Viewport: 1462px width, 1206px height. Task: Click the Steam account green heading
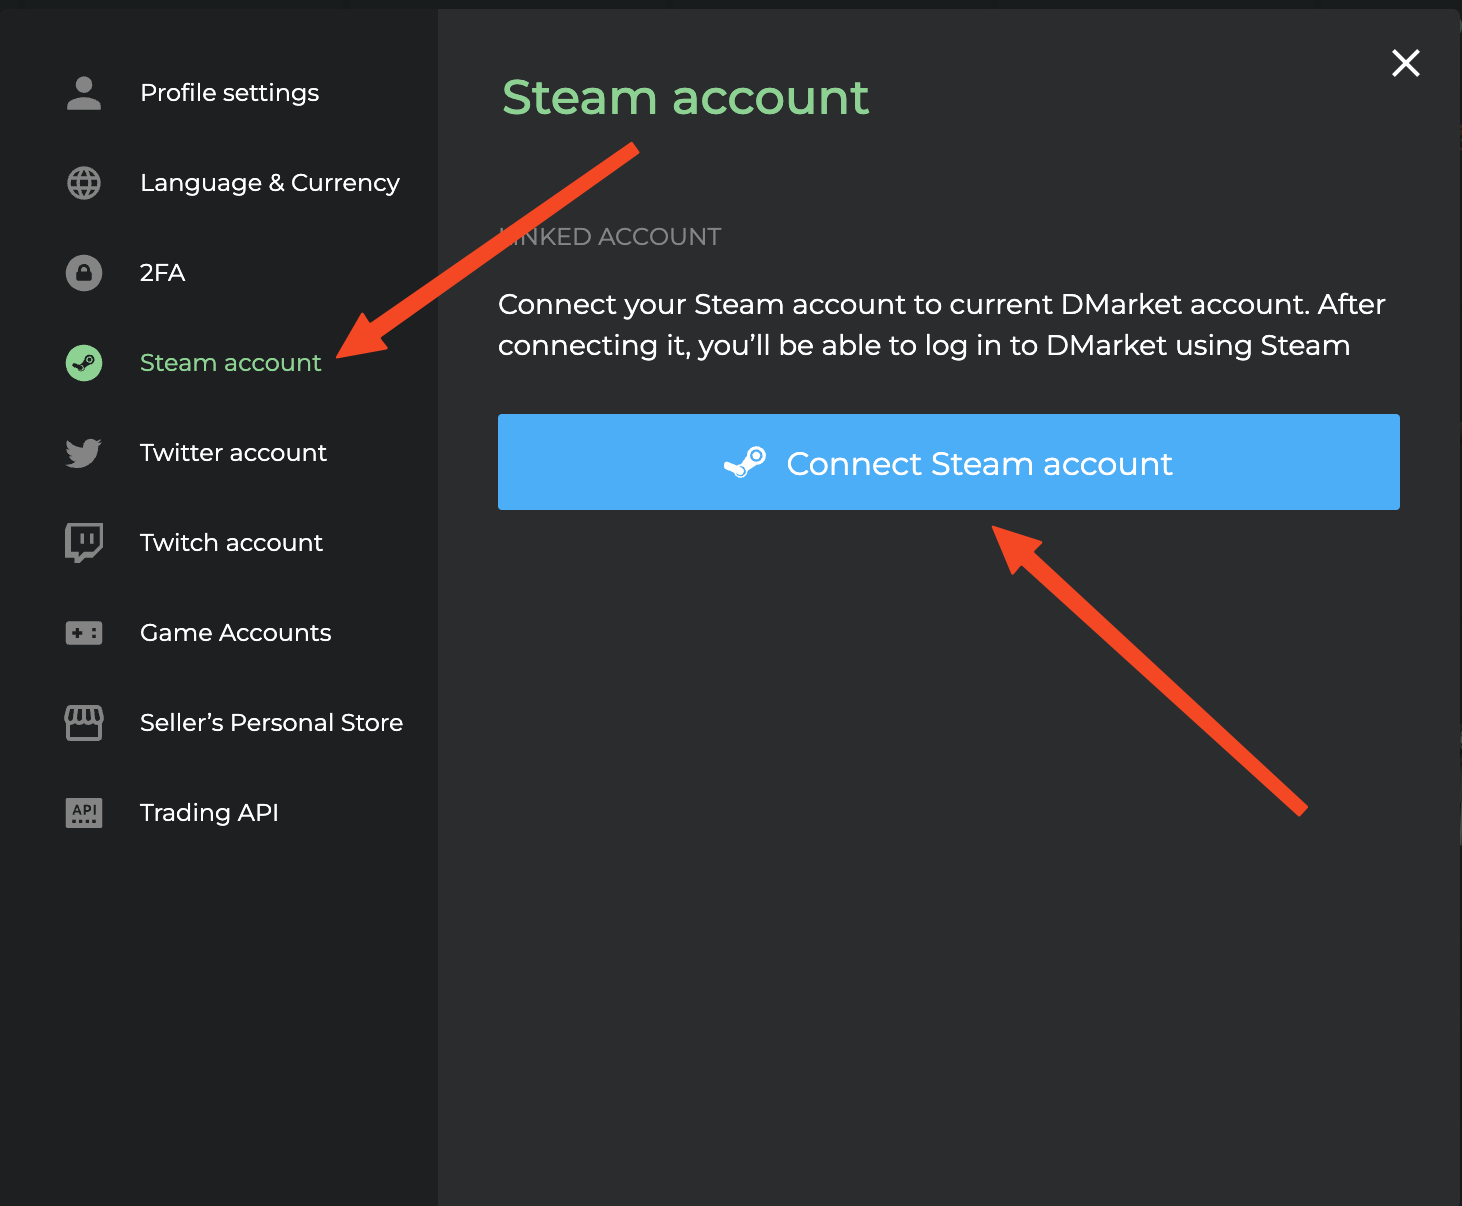686,98
